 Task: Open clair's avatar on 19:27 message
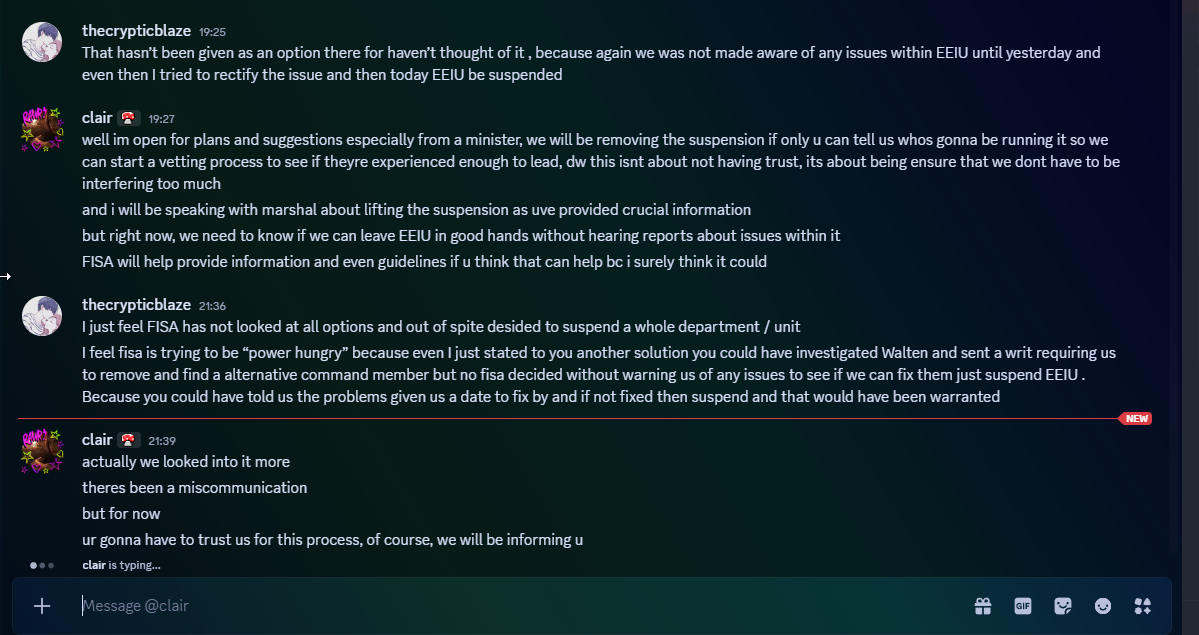tap(43, 130)
